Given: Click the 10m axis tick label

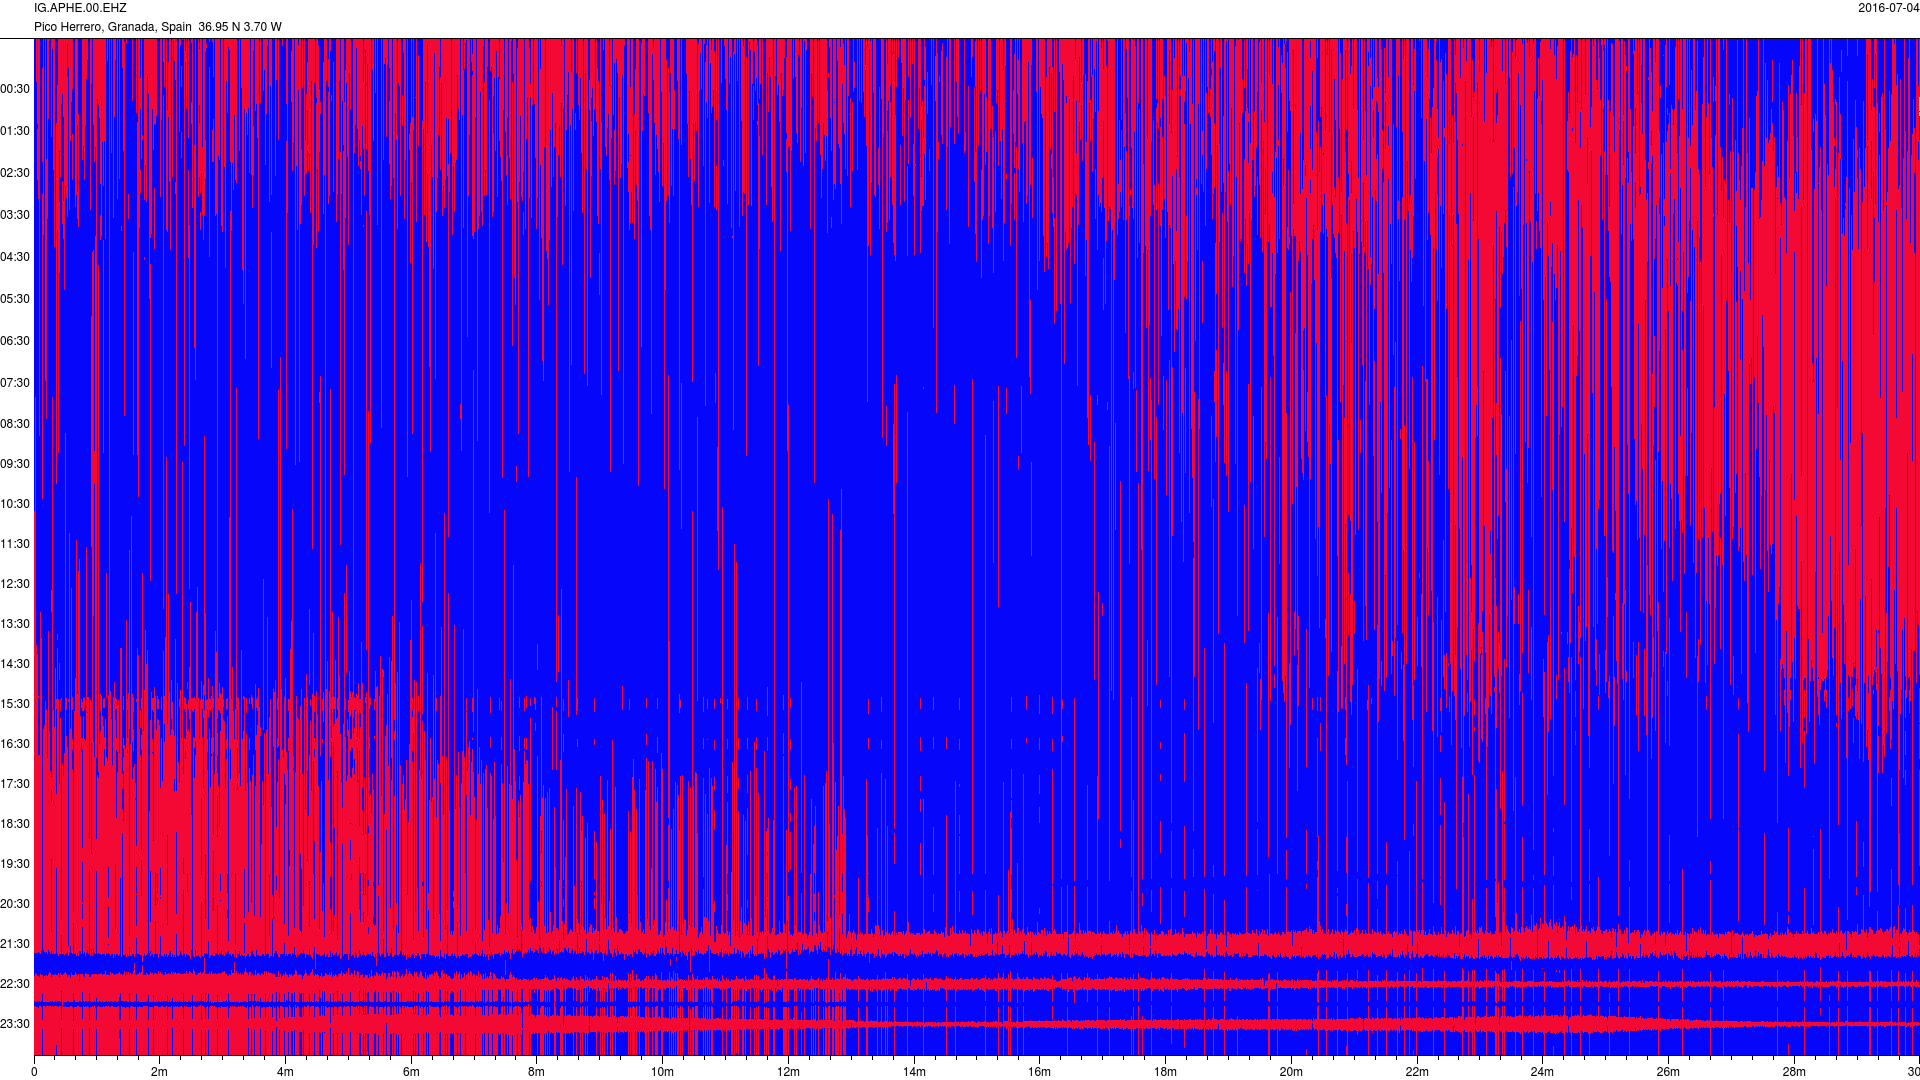Looking at the screenshot, I should click(662, 1072).
